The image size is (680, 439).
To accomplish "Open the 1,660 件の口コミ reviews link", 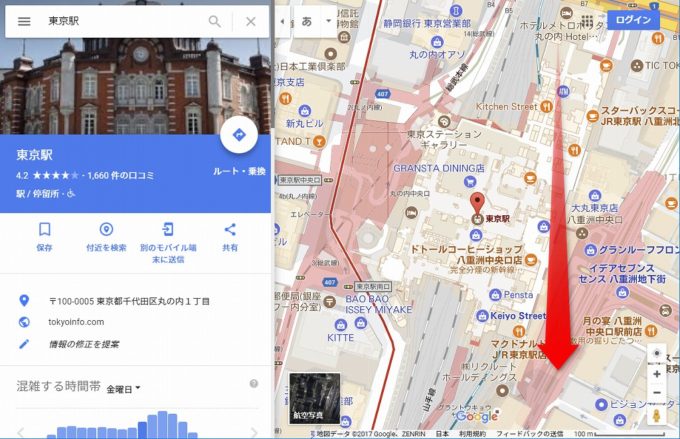I will [x=125, y=175].
